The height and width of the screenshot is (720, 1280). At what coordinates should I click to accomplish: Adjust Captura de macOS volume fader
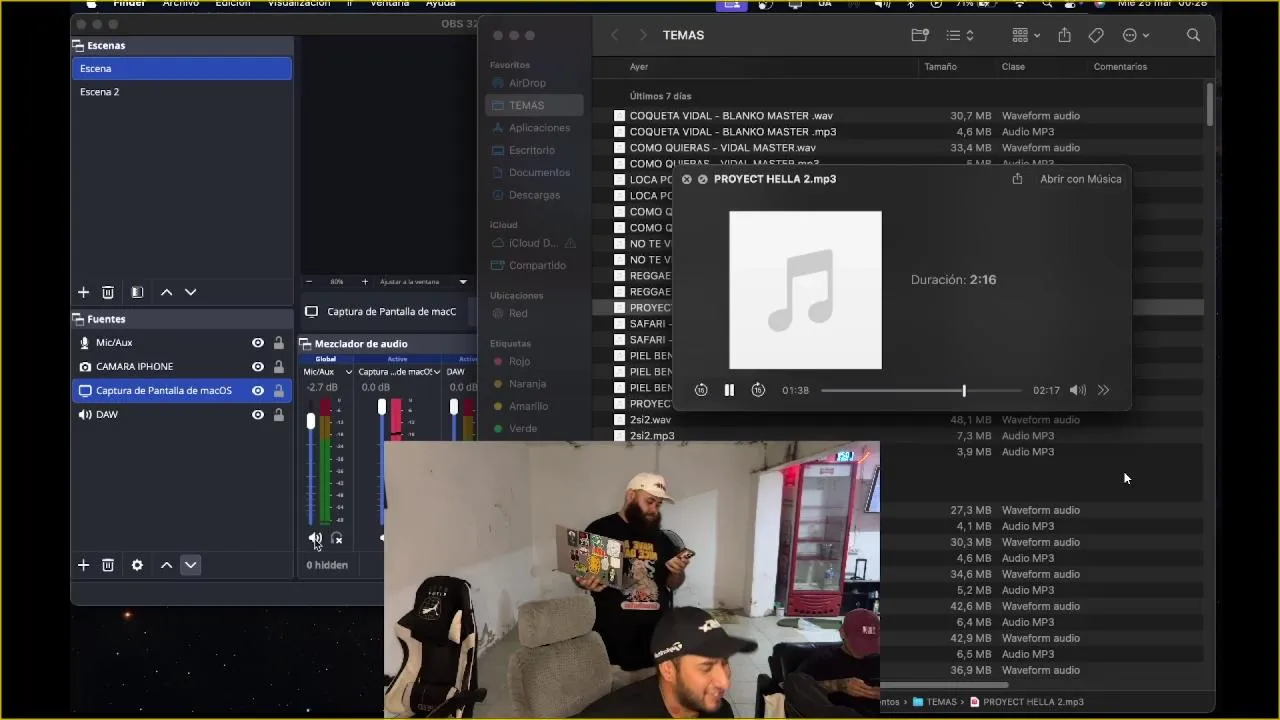click(381, 407)
